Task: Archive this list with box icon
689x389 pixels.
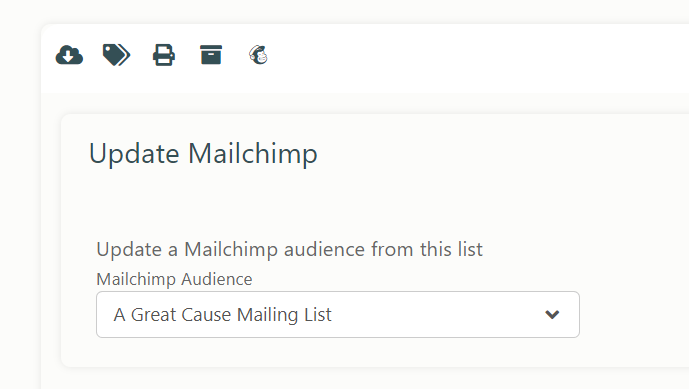Action: click(211, 55)
